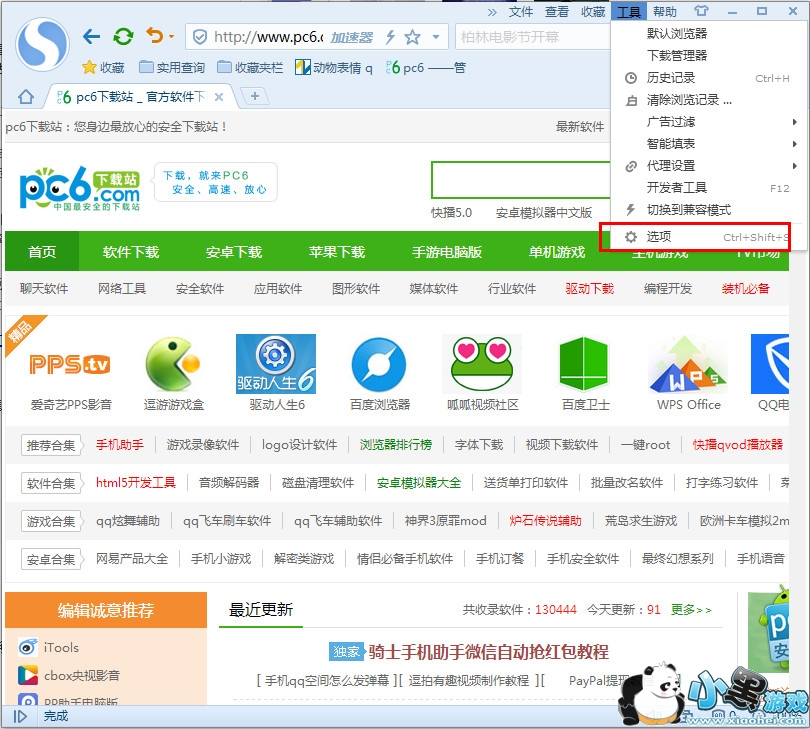This screenshot has height=729, width=810.
Task: Toggle the sidebar icon in status bar
Action: 20,716
